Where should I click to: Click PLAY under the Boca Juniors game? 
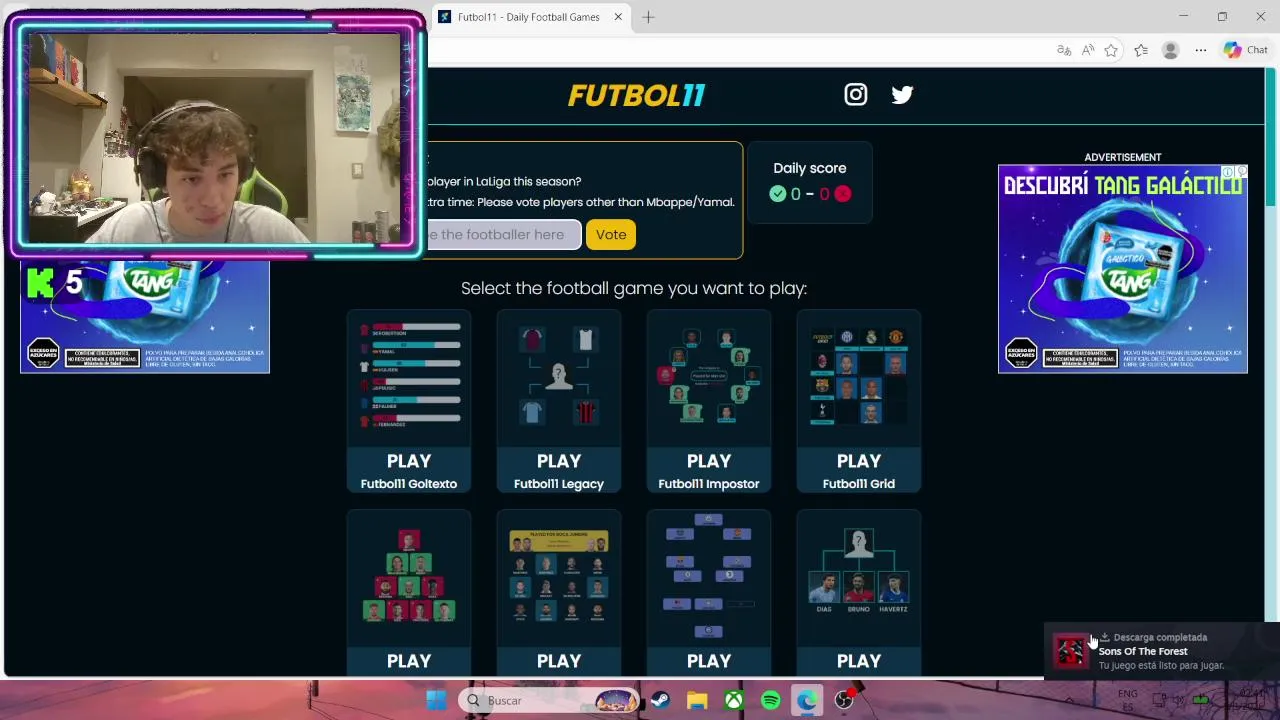tap(559, 661)
